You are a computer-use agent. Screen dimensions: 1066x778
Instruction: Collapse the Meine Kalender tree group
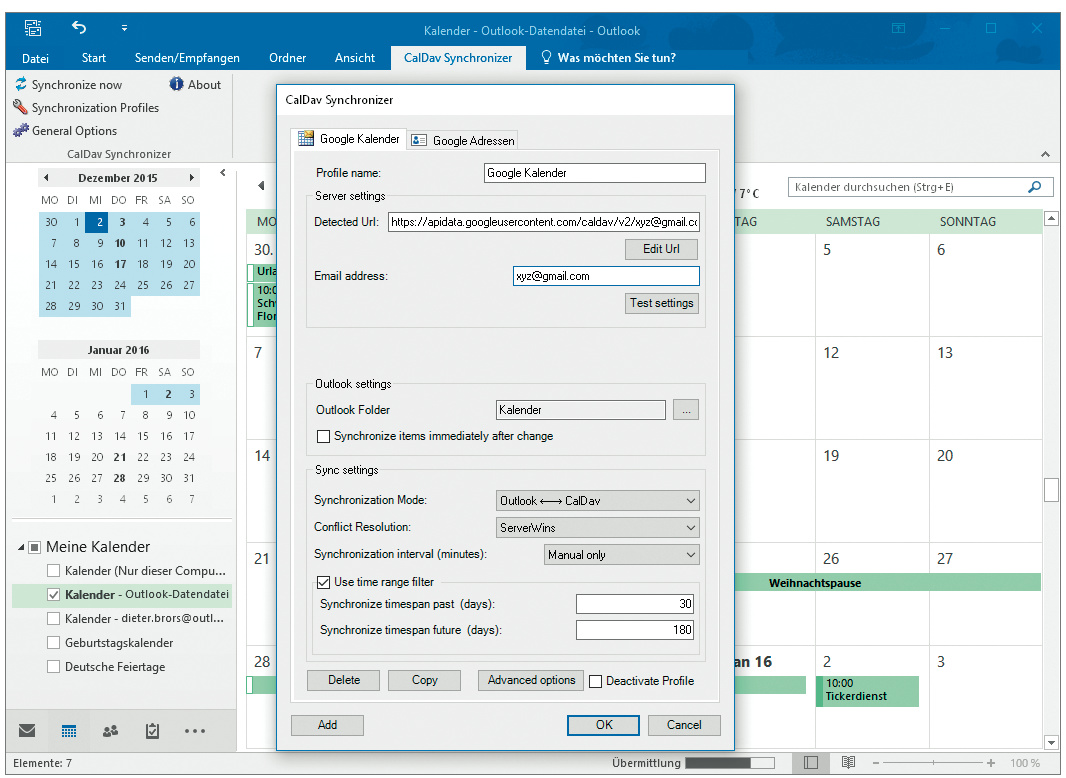pyautogui.click(x=21, y=547)
